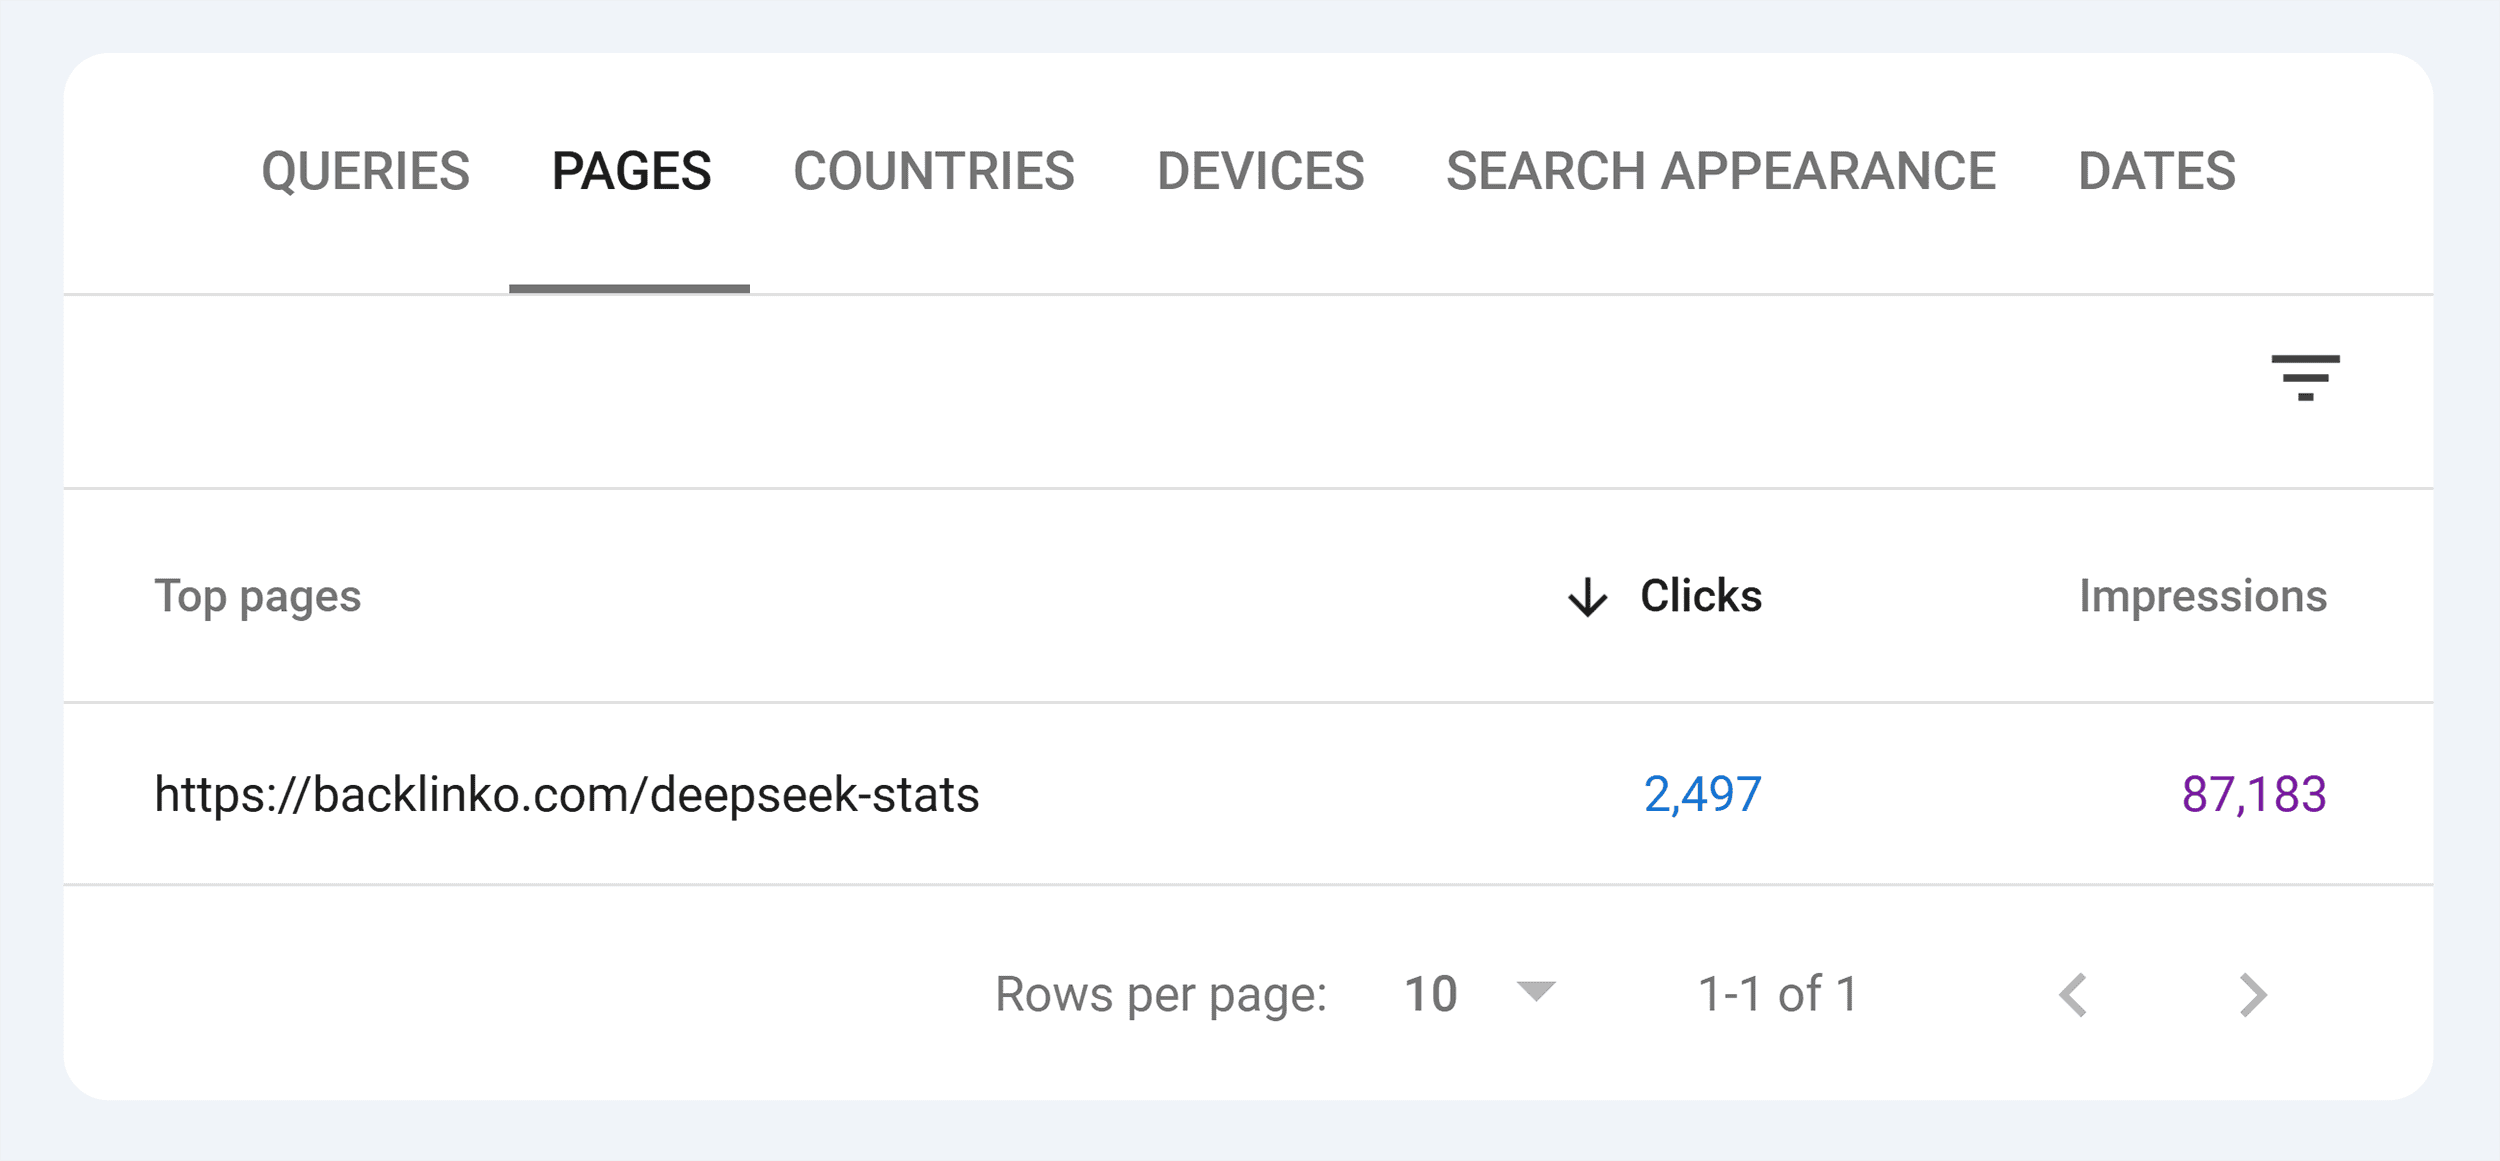Open the Search Appearance tab
2500x1161 pixels.
pos(1720,171)
